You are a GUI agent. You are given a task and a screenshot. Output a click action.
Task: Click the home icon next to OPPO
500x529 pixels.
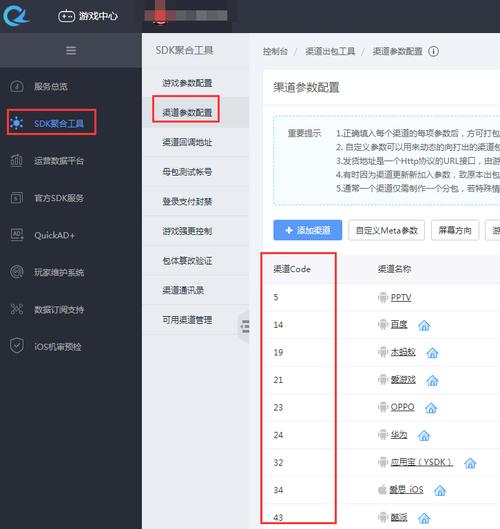pyautogui.click(x=431, y=408)
